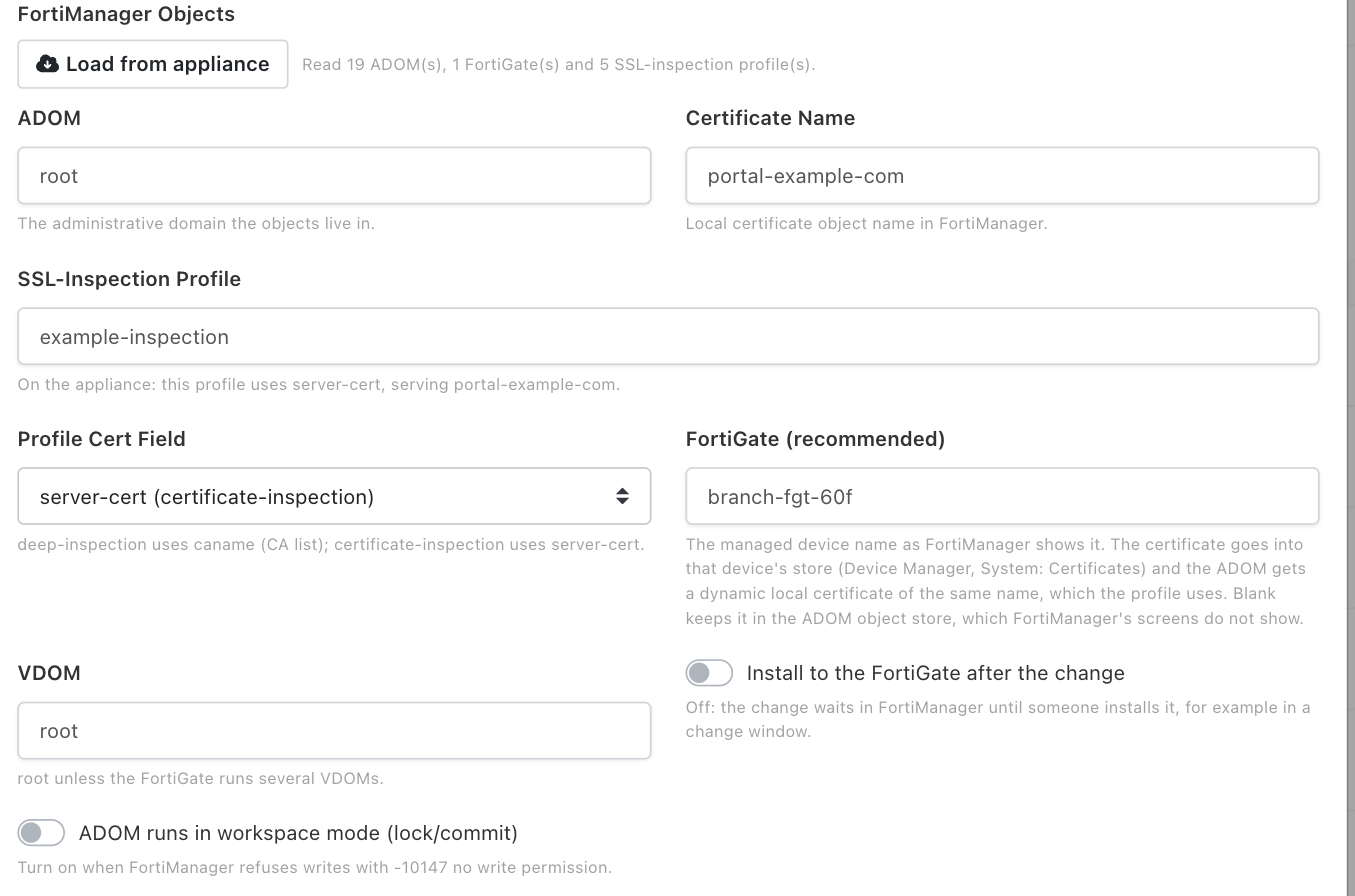
Task: Click the FortiGate field containing branch-fgt-60f
Action: (1002, 496)
